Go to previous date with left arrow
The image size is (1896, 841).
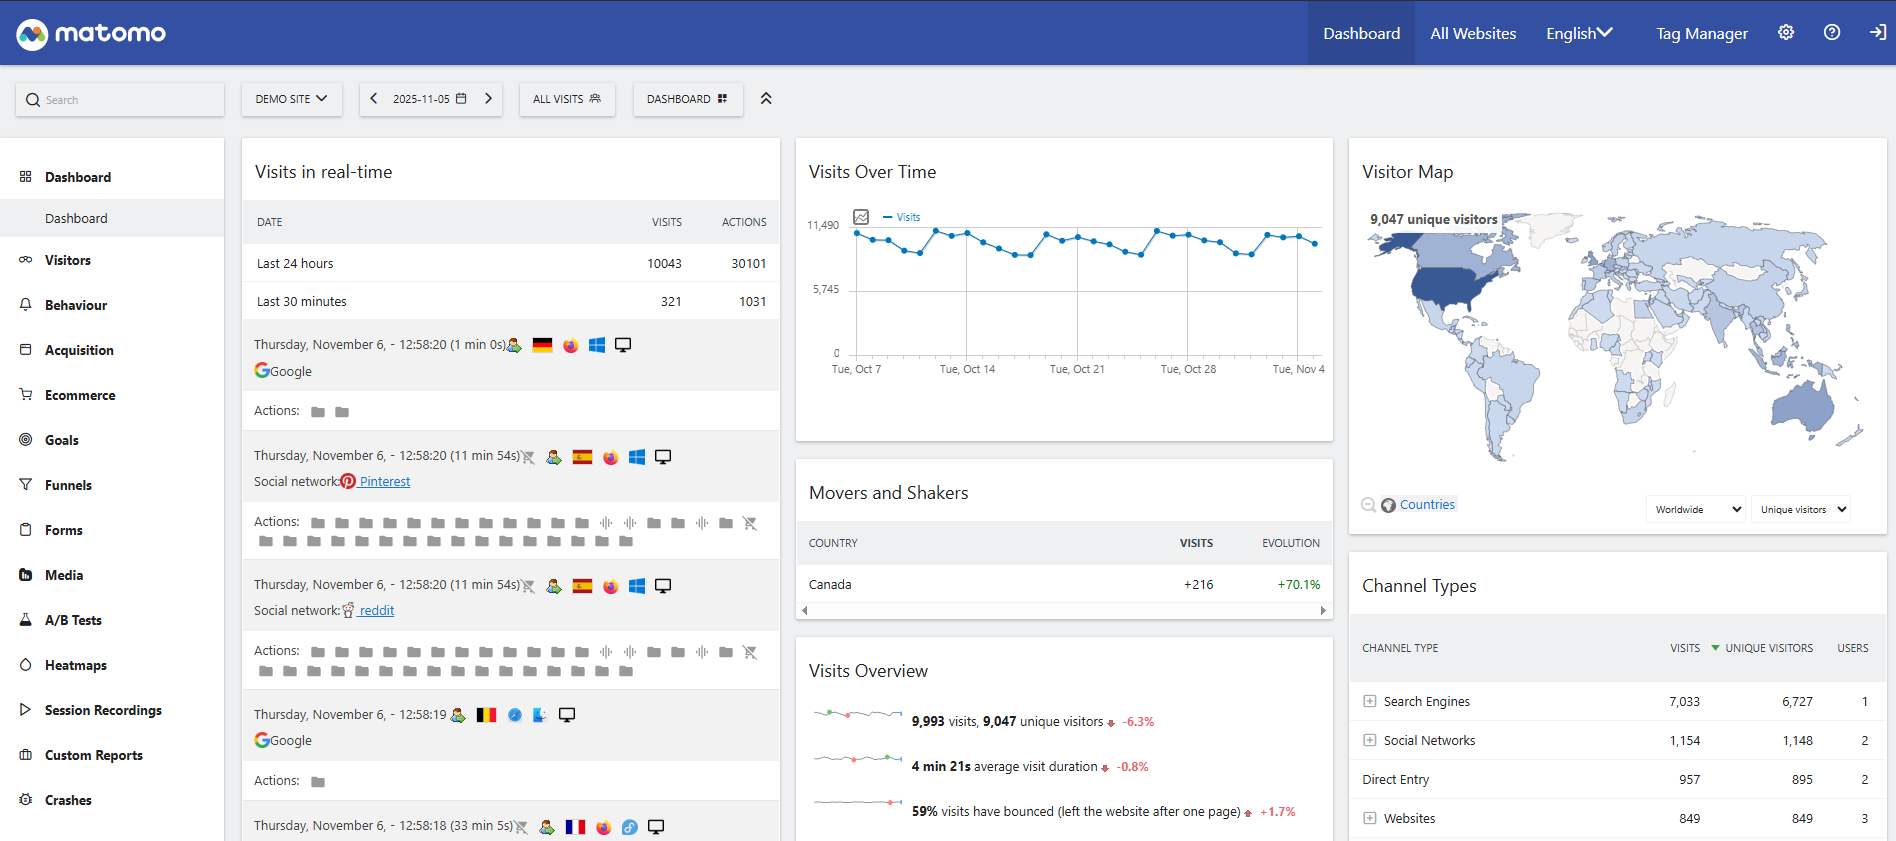[x=374, y=99]
